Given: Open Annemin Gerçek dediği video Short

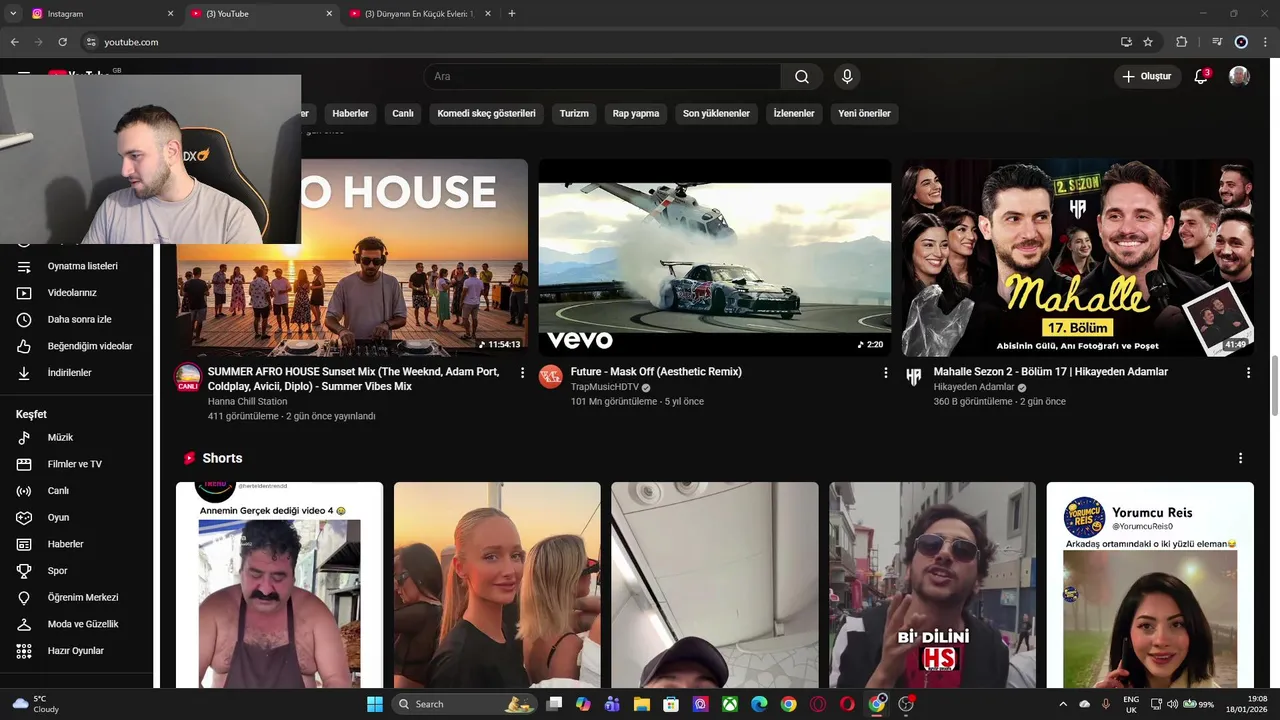Looking at the screenshot, I should click(279, 585).
